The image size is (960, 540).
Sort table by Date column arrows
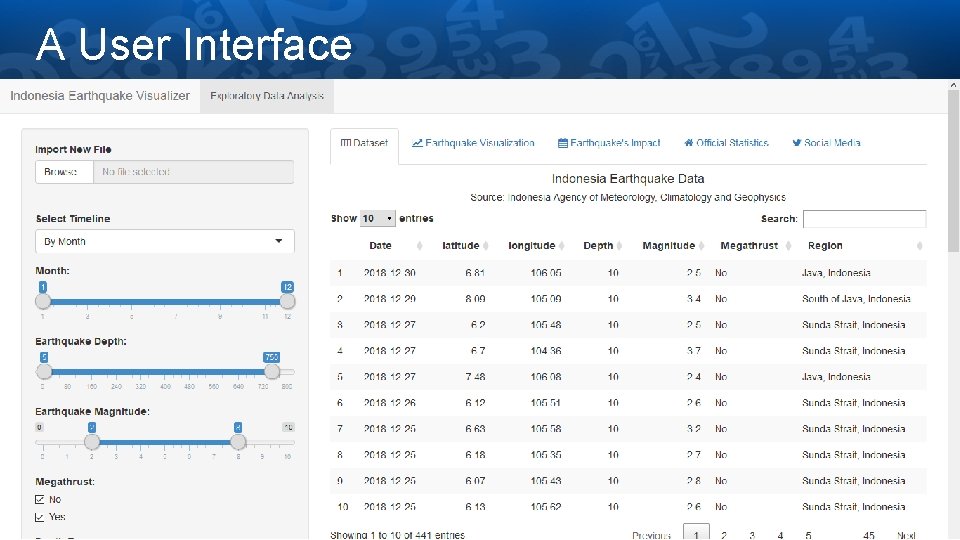[419, 246]
